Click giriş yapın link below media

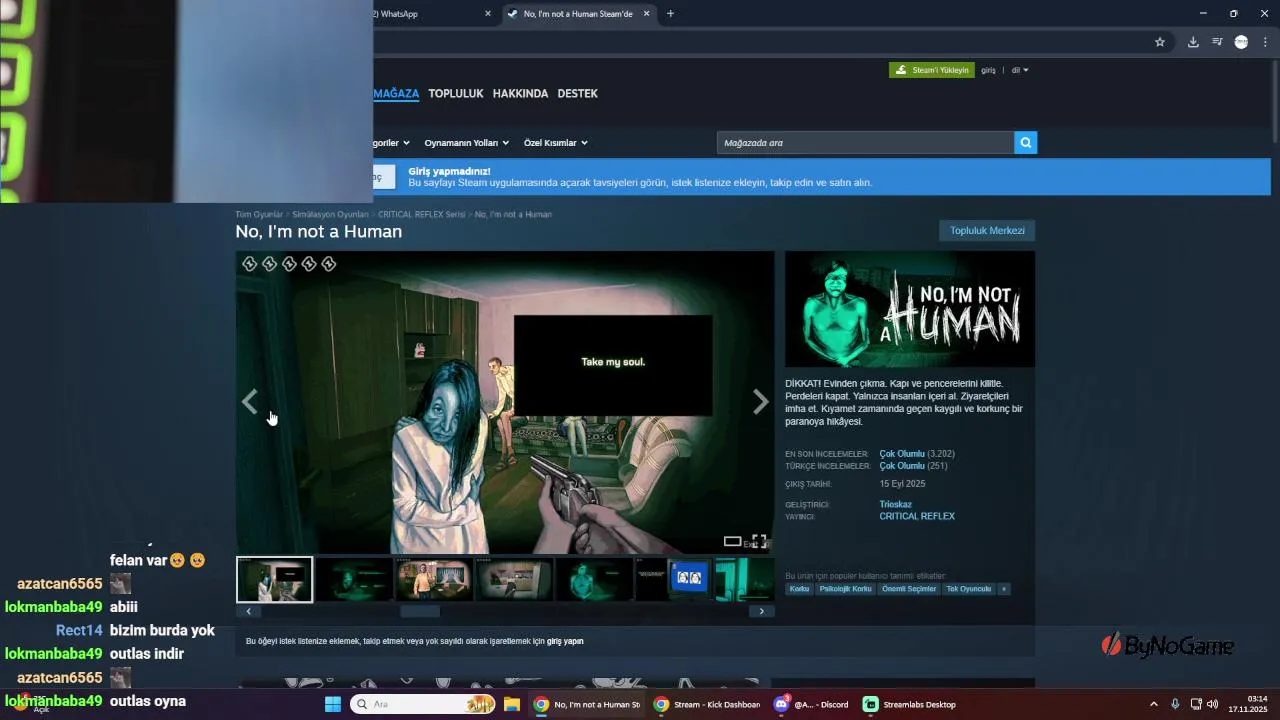pyautogui.click(x=565, y=641)
